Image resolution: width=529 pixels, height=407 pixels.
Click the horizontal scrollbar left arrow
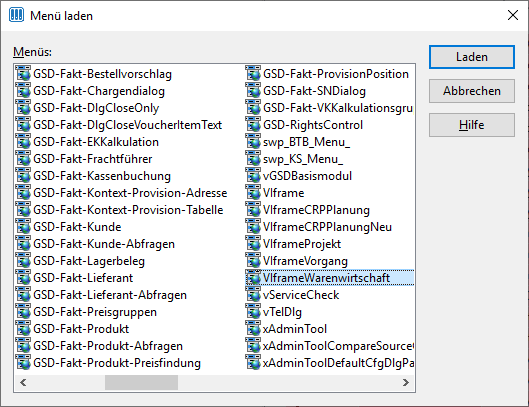coord(23,382)
